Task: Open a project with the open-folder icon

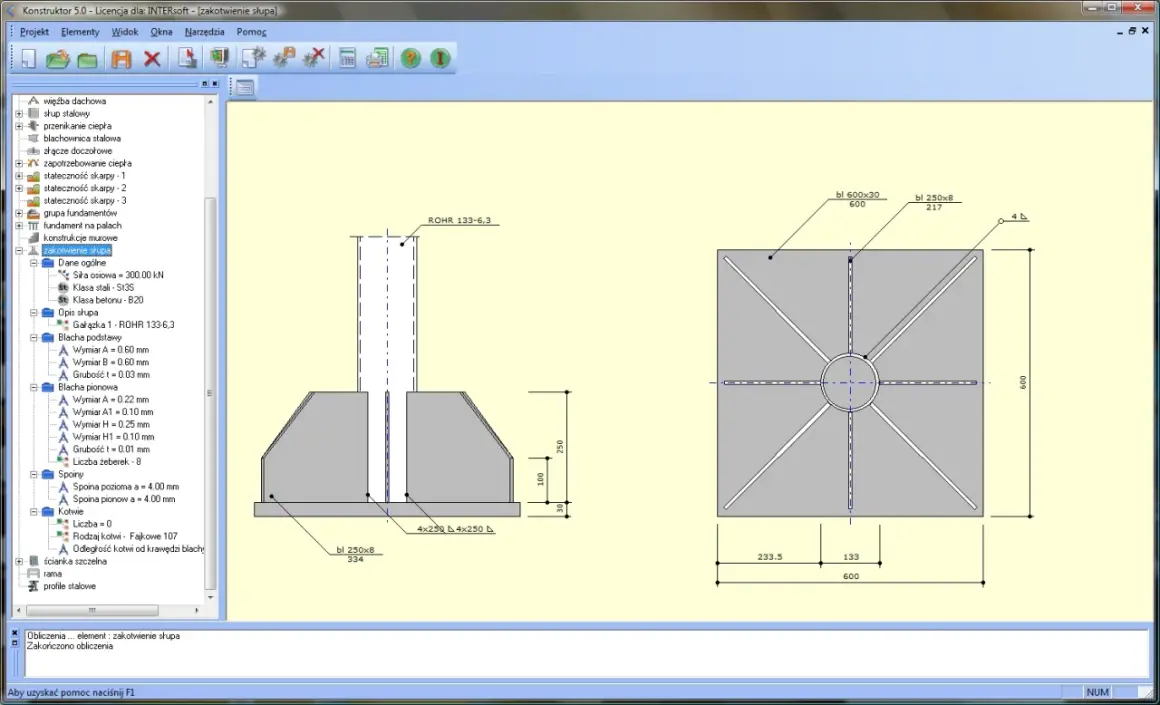Action: tap(58, 58)
